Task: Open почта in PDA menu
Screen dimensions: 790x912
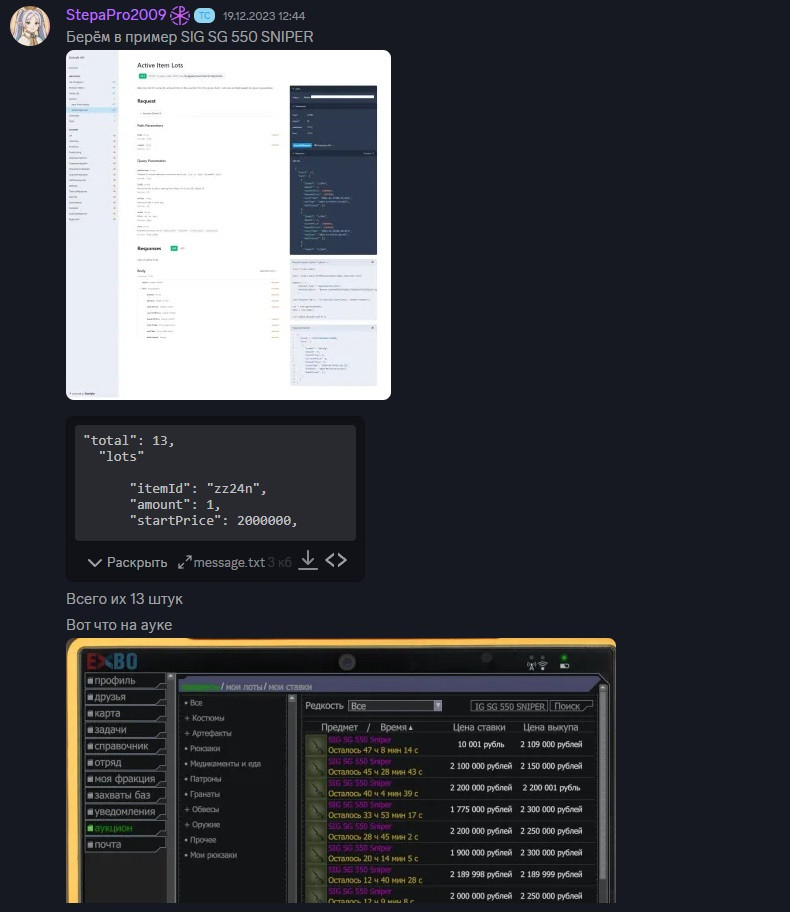Action: coord(125,845)
